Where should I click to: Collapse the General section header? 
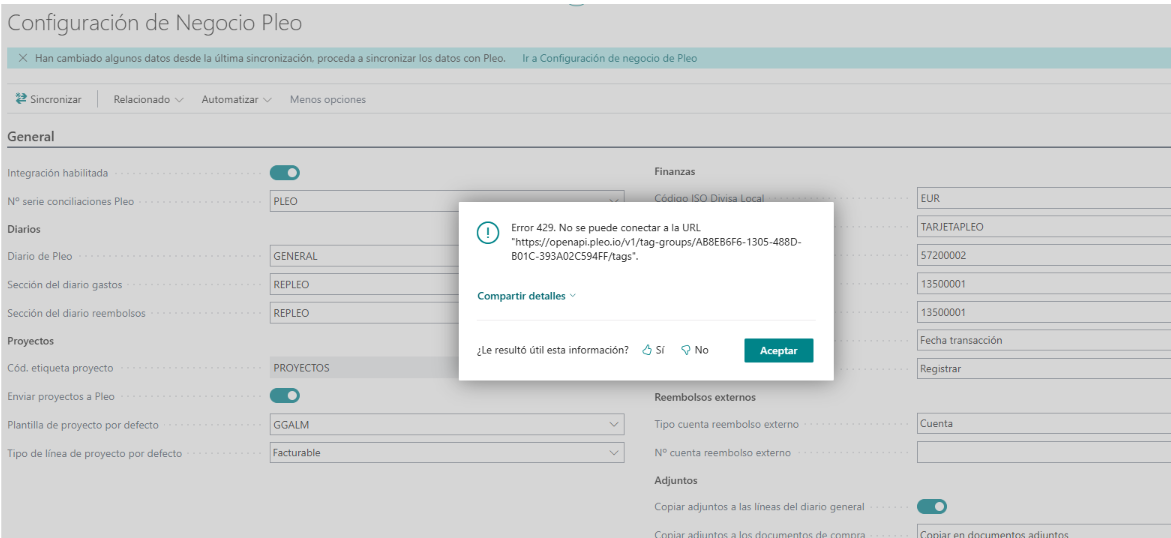point(31,137)
